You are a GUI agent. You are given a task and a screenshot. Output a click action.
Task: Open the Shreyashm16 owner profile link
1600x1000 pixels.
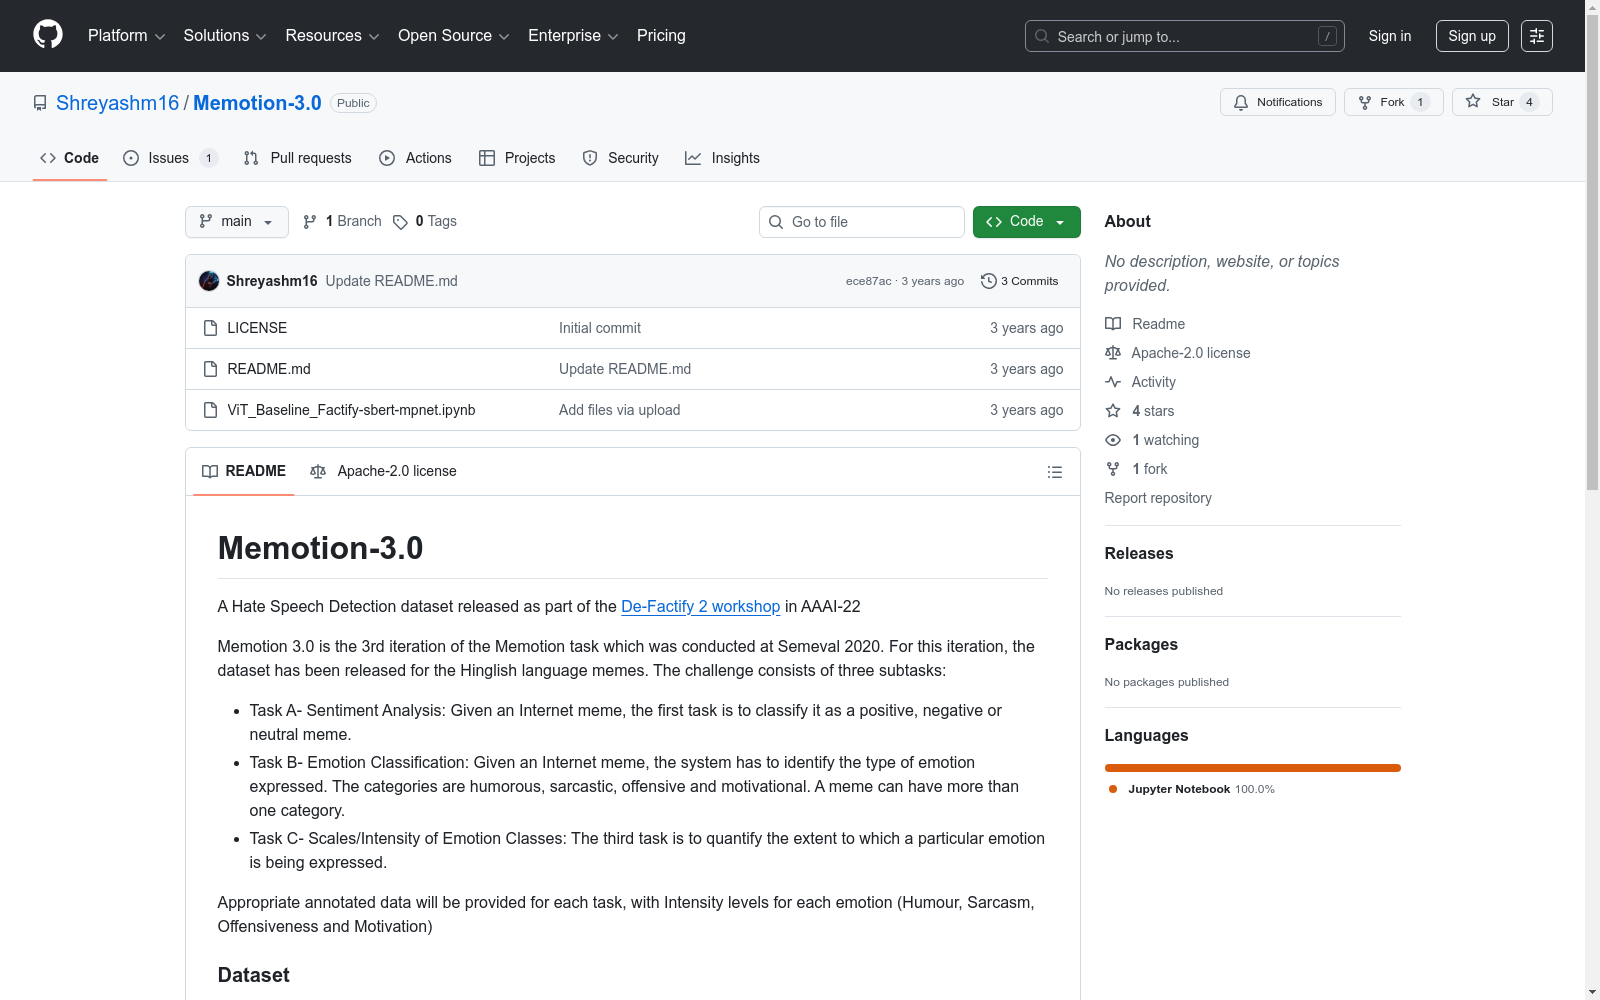(117, 103)
